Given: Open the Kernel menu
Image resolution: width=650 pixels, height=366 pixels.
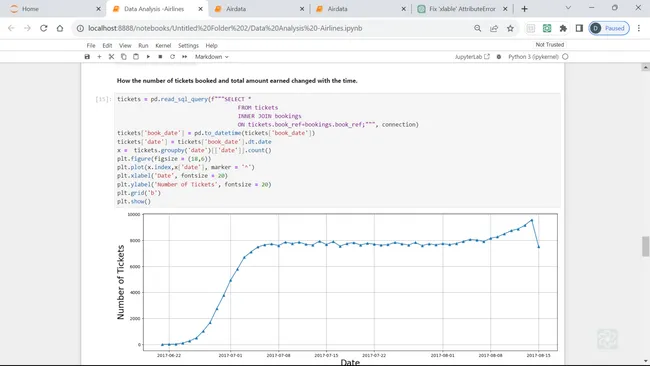Looking at the screenshot, I should click(163, 46).
